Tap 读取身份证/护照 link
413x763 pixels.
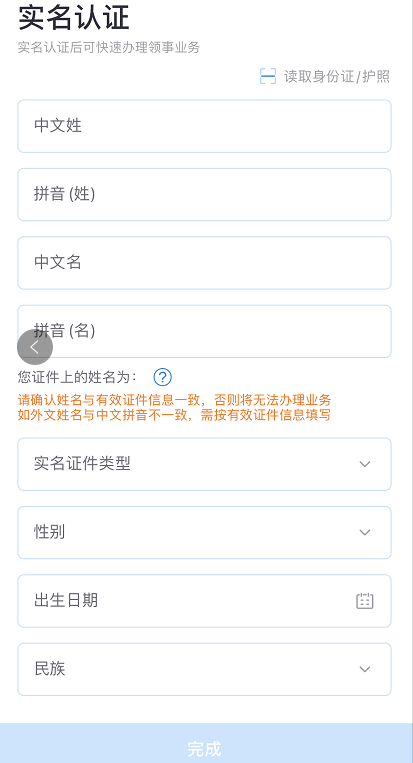coord(337,76)
